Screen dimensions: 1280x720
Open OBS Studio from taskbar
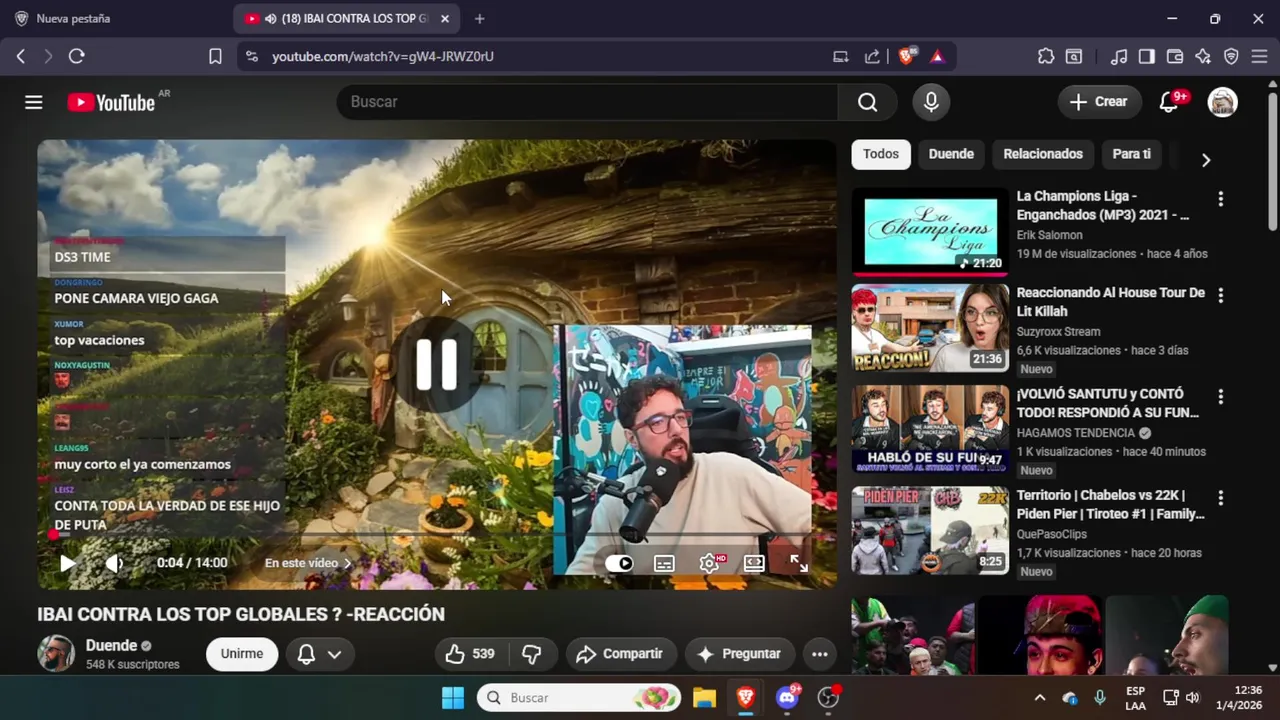click(828, 698)
